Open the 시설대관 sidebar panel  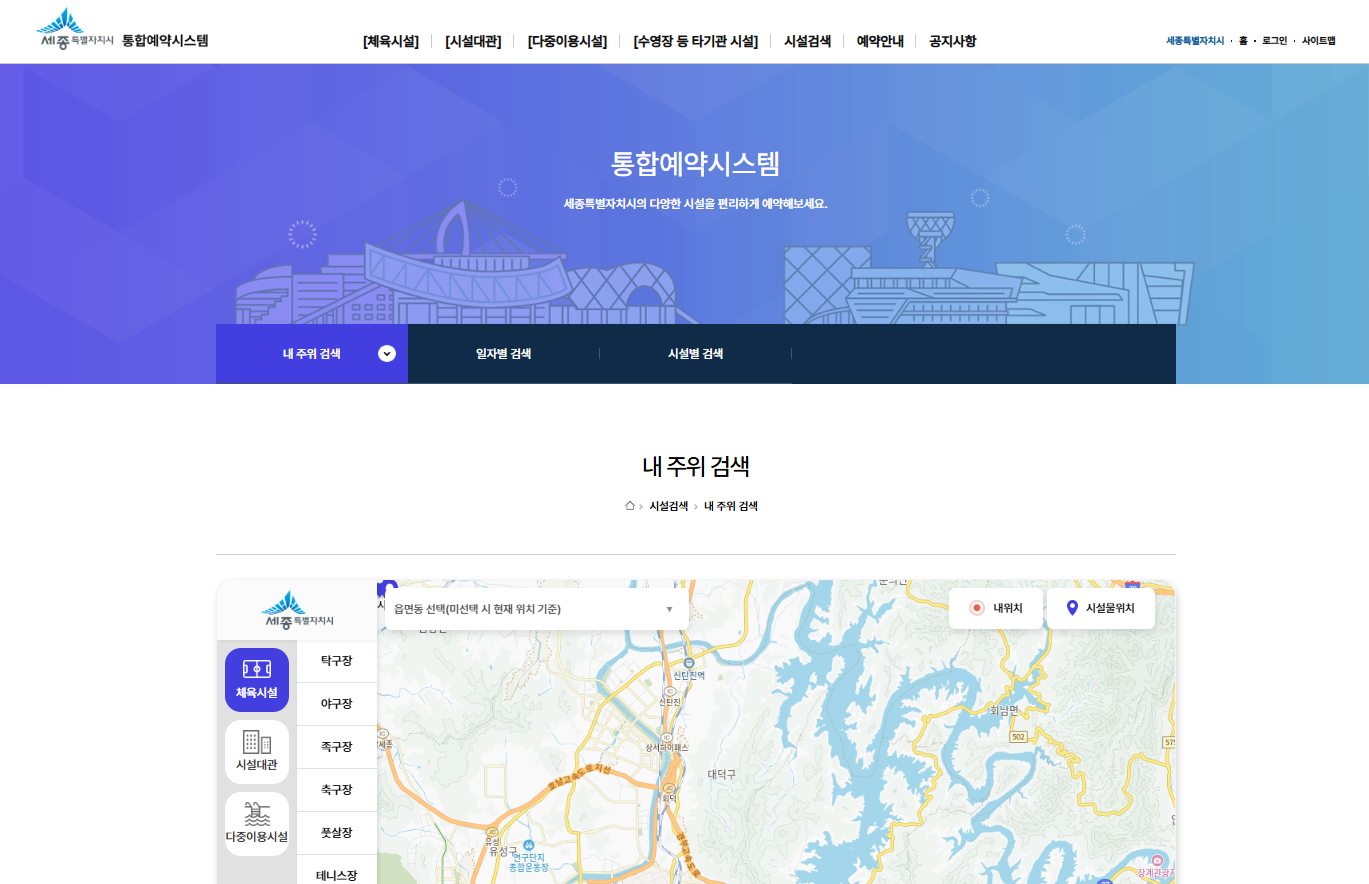pyautogui.click(x=256, y=751)
